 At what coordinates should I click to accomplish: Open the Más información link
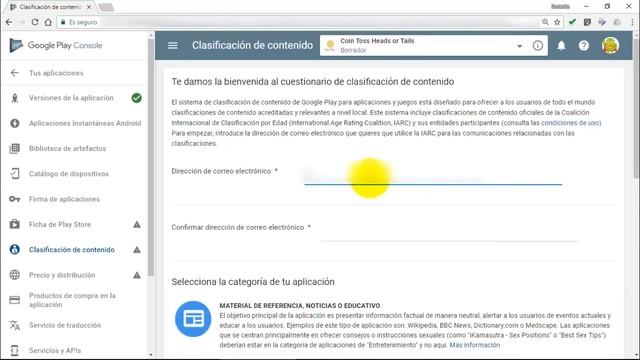(475, 345)
